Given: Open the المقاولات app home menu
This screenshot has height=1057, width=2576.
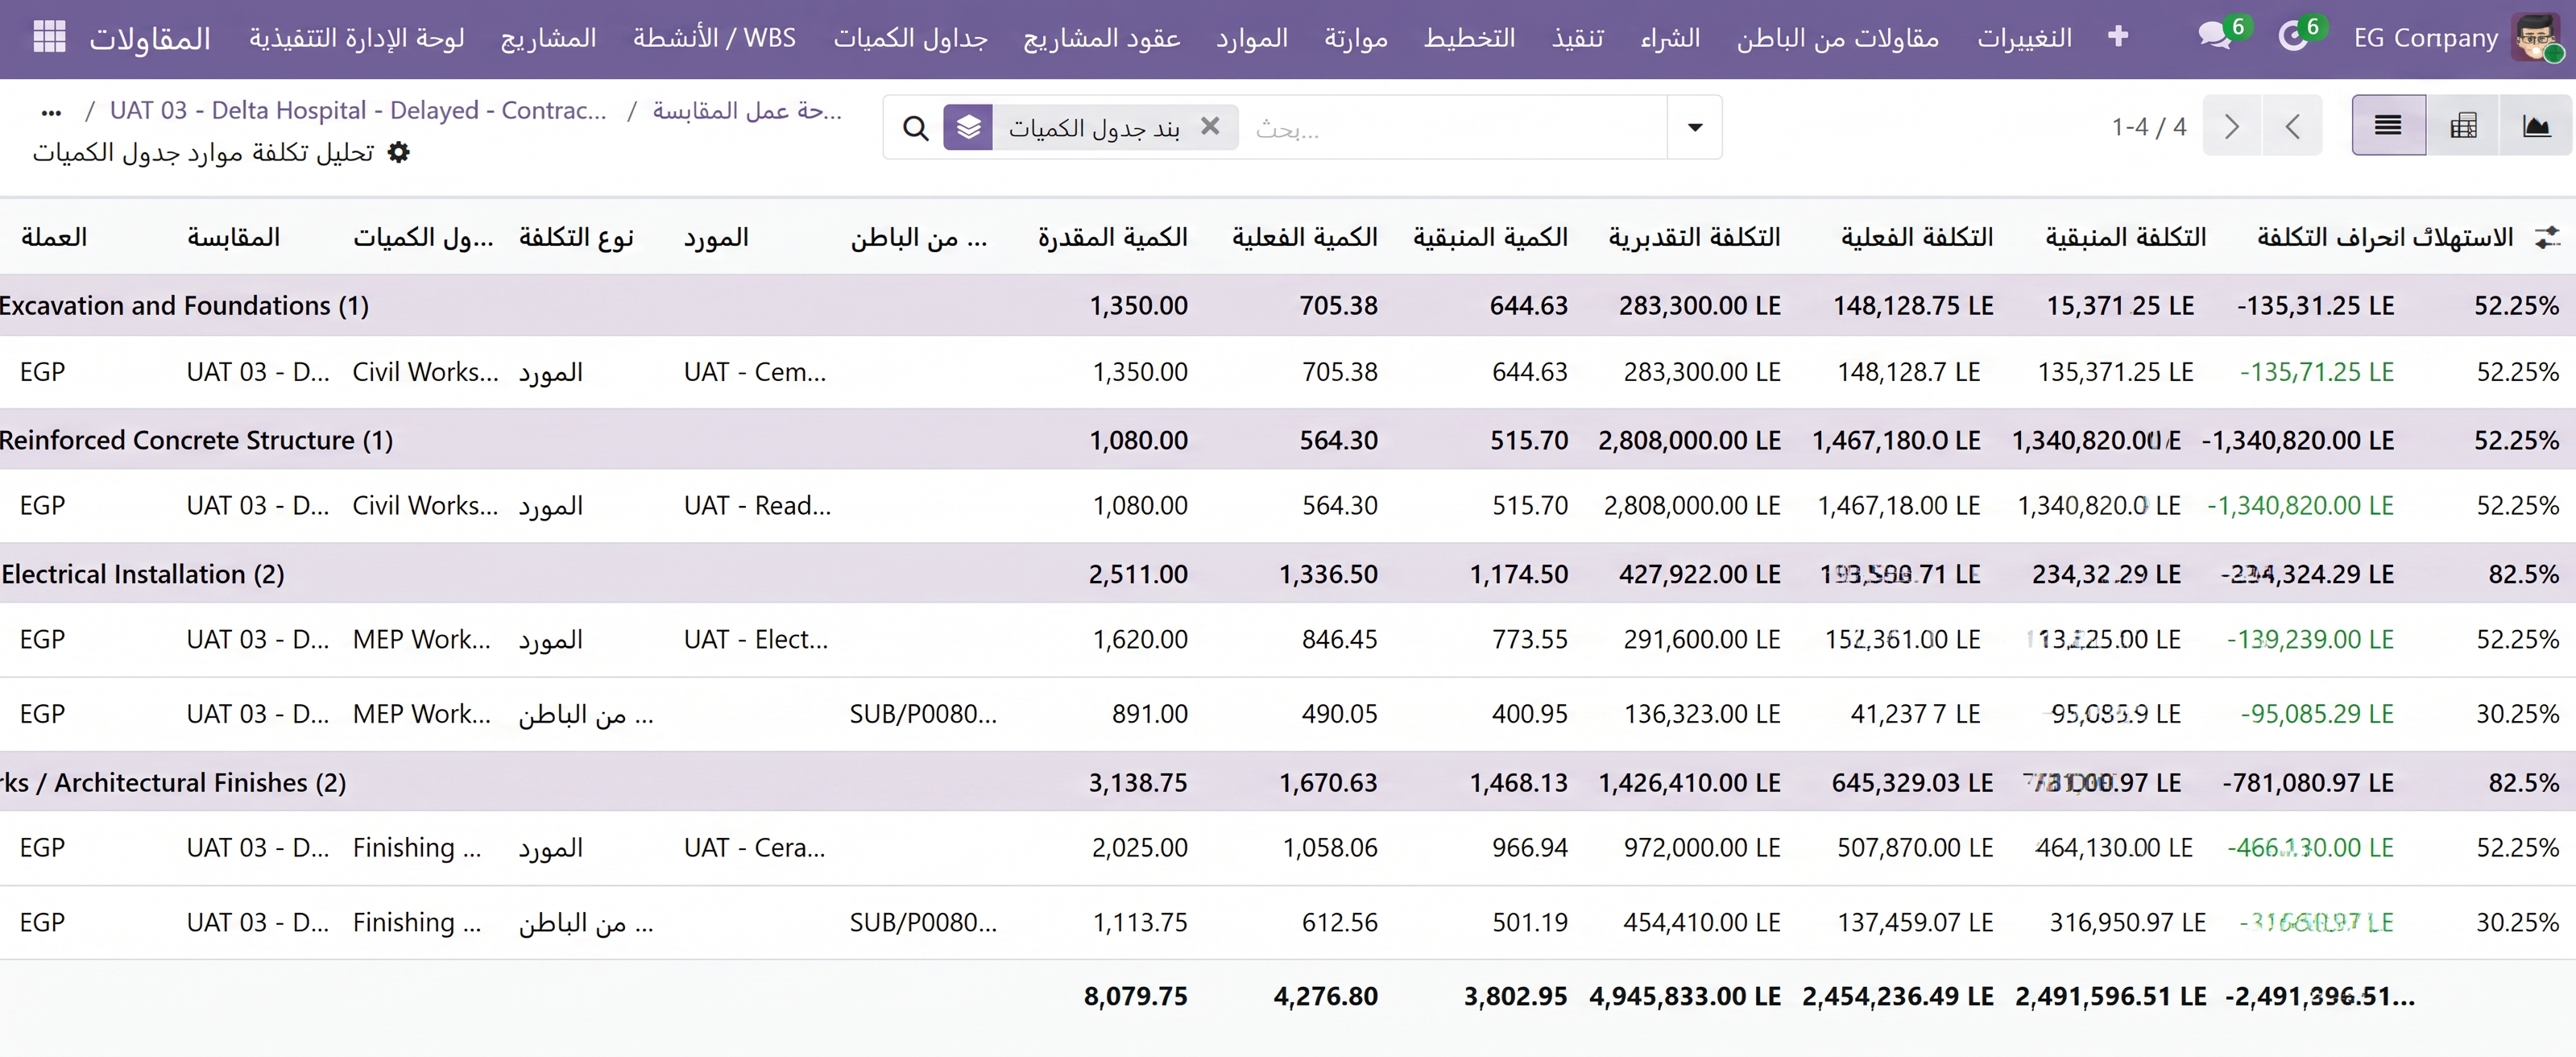Looking at the screenshot, I should (x=150, y=38).
